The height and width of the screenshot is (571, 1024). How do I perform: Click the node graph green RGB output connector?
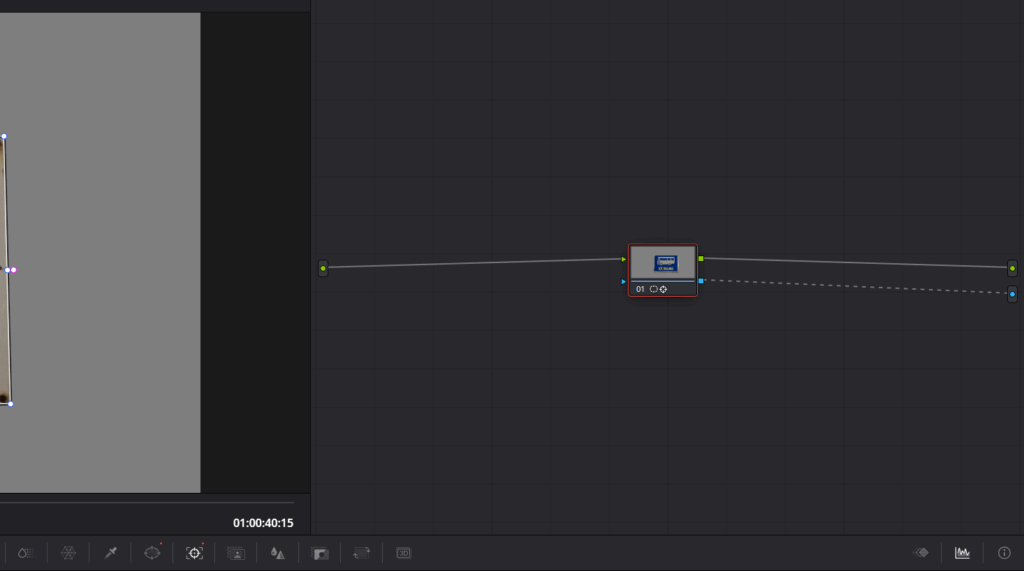coord(1012,269)
